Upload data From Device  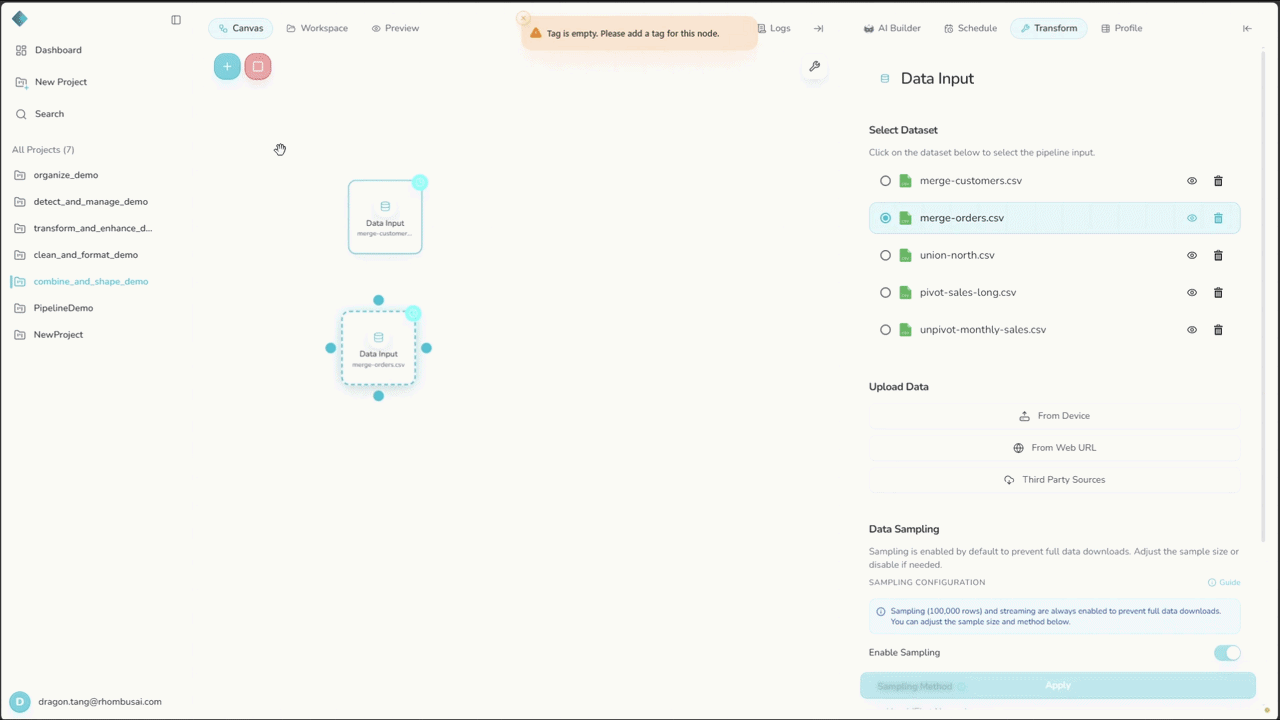click(x=1055, y=416)
